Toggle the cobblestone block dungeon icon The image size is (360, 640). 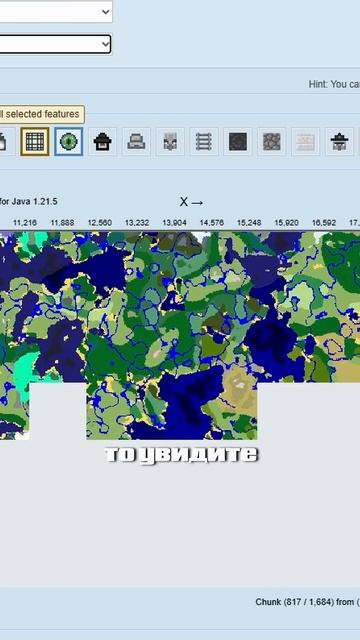point(272,142)
